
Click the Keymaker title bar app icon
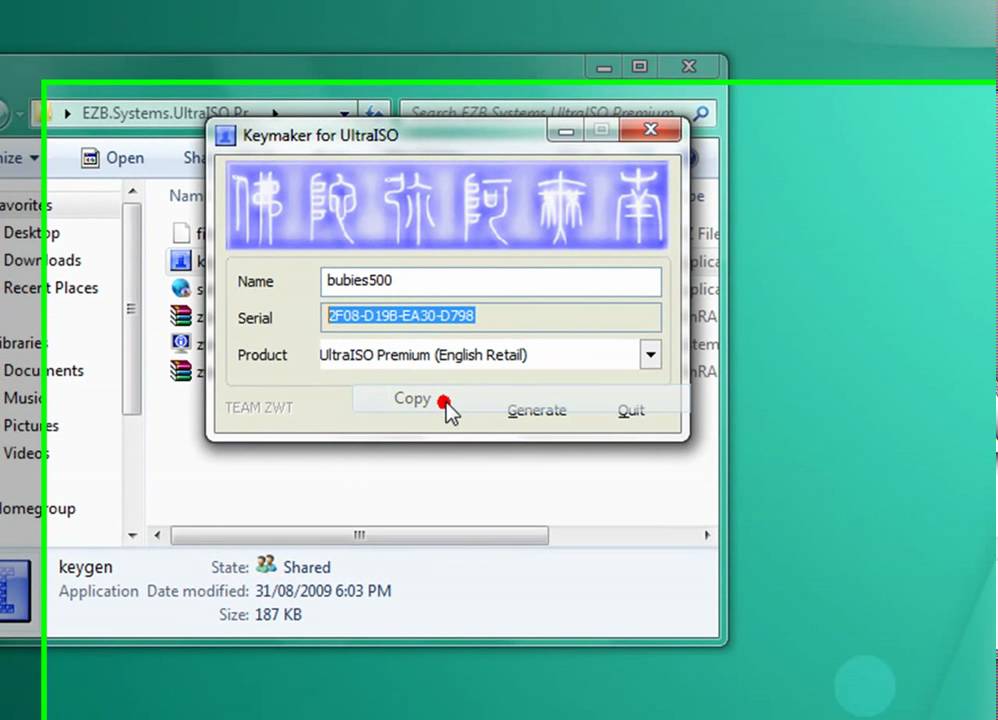pyautogui.click(x=227, y=135)
